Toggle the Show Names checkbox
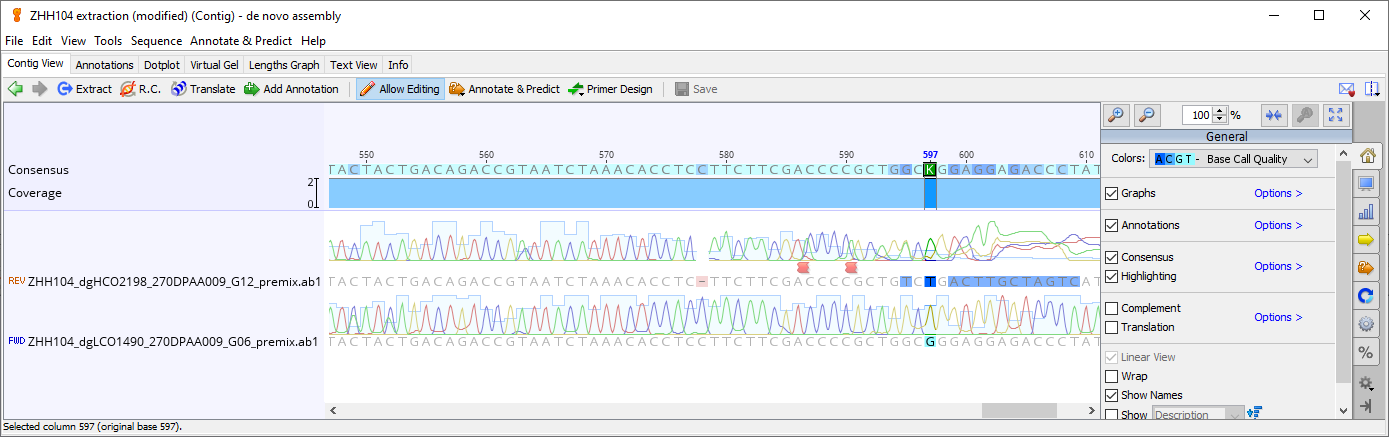1389x437 pixels. click(1111, 395)
